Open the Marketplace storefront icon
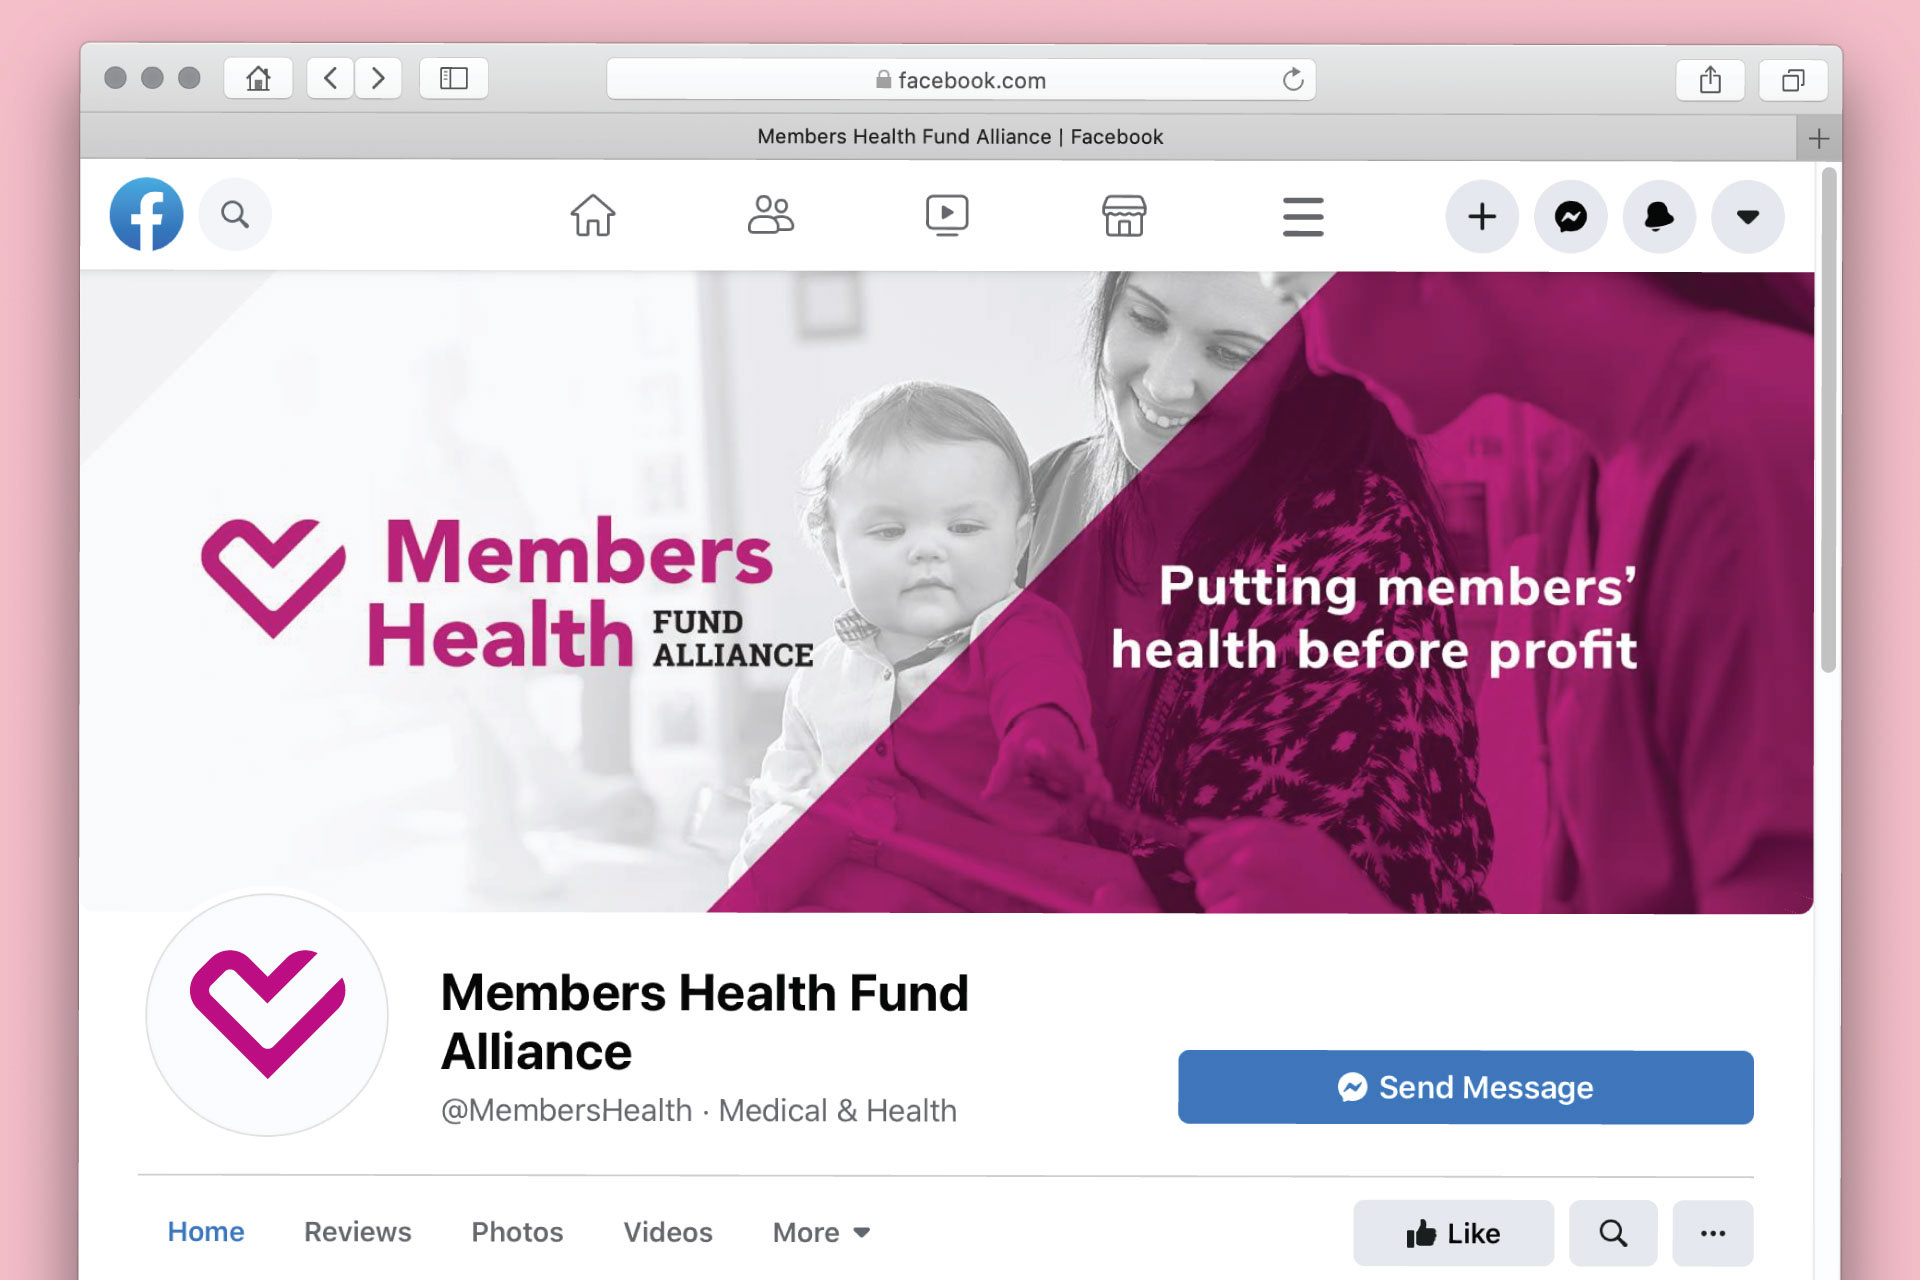 point(1124,215)
